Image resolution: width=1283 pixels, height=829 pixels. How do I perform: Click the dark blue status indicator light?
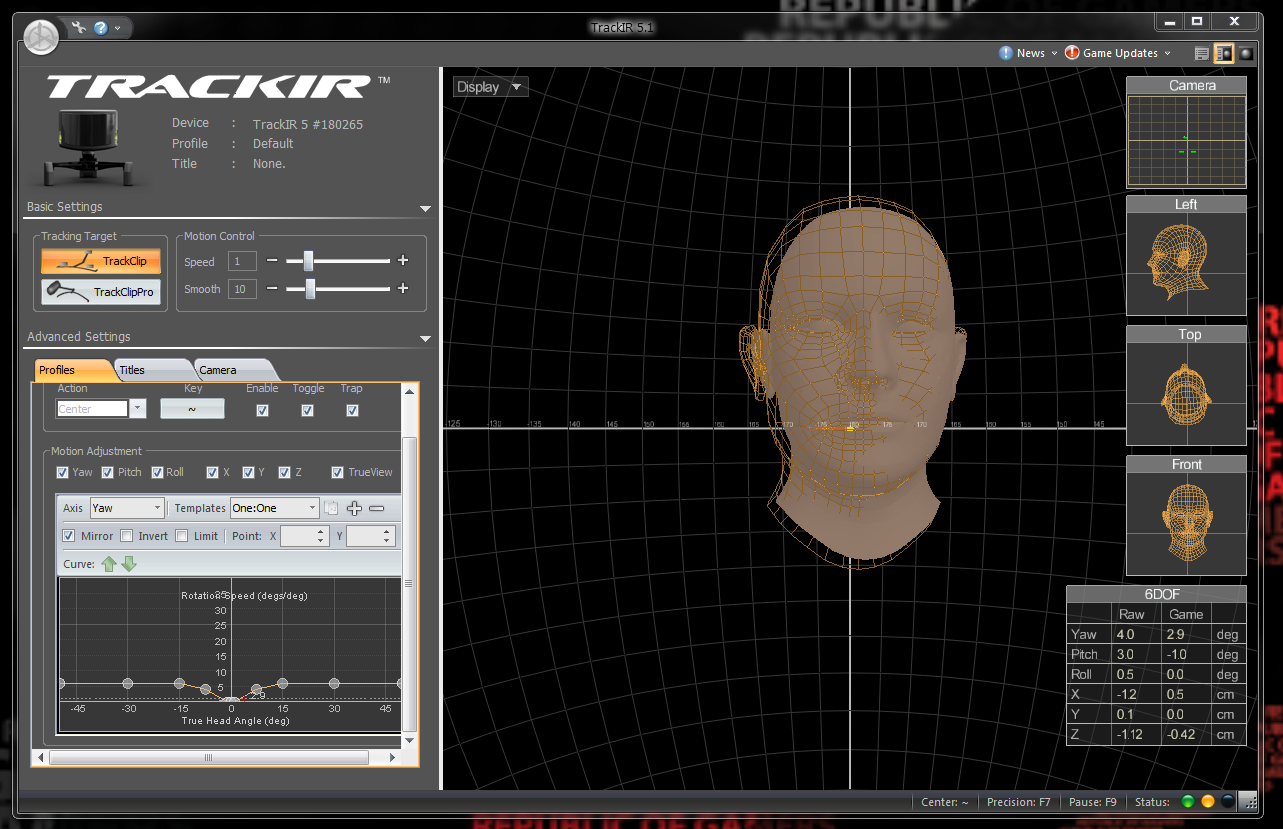coord(1228,802)
